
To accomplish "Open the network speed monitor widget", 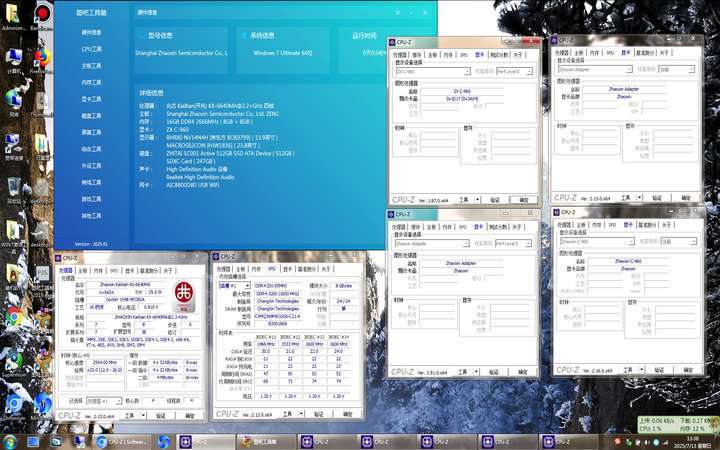I will tap(678, 425).
